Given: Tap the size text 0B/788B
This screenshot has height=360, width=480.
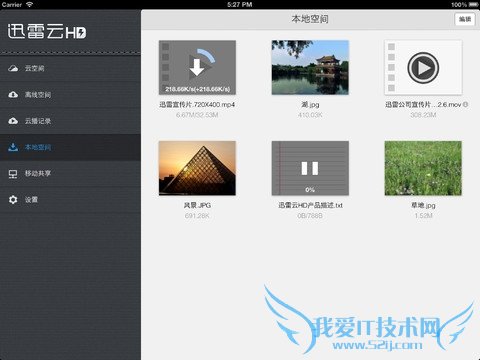Looking at the screenshot, I should pos(310,216).
